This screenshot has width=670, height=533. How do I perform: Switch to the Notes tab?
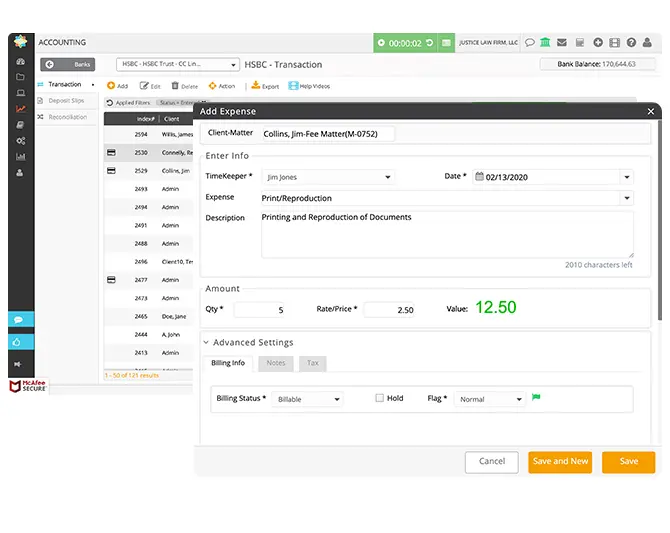pyautogui.click(x=276, y=363)
